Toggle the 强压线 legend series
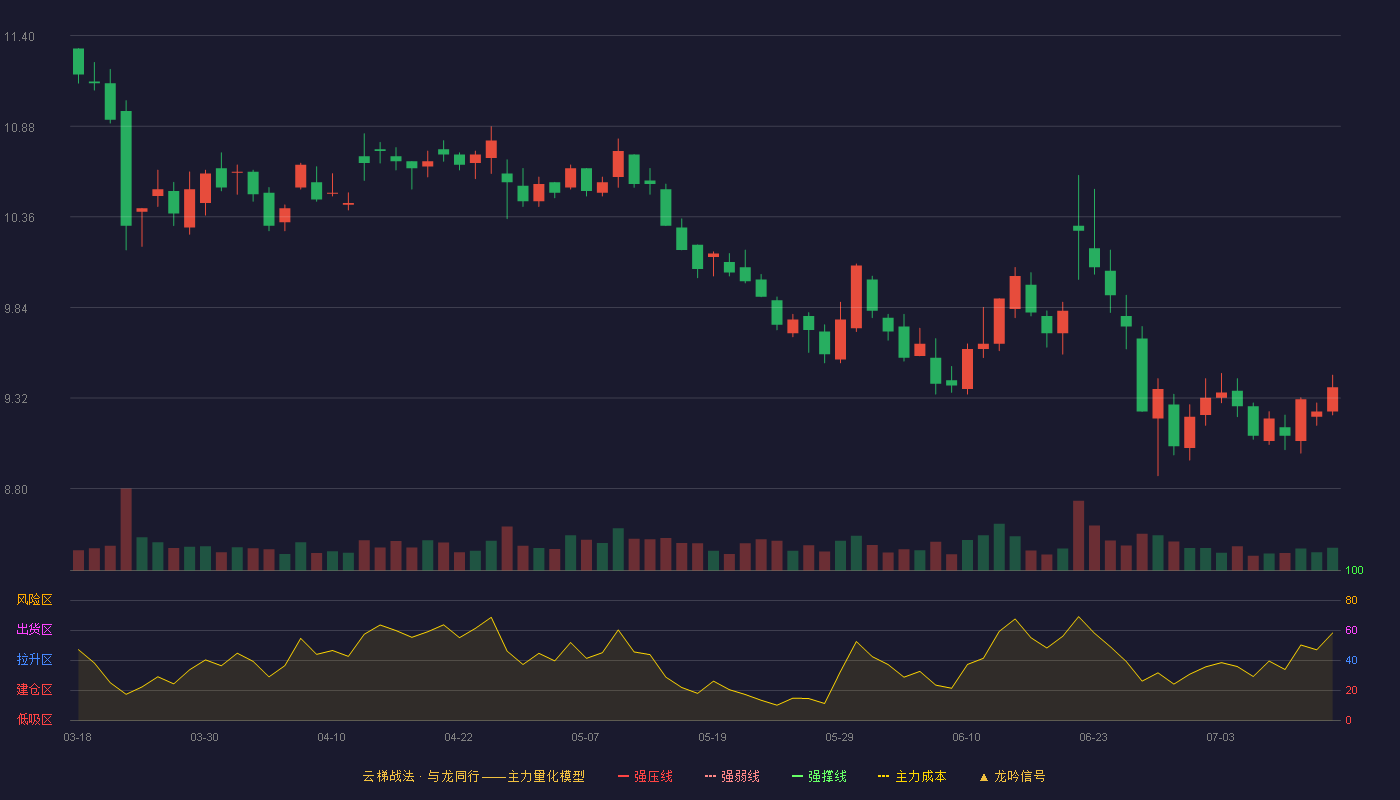This screenshot has height=800, width=1400. 645,776
